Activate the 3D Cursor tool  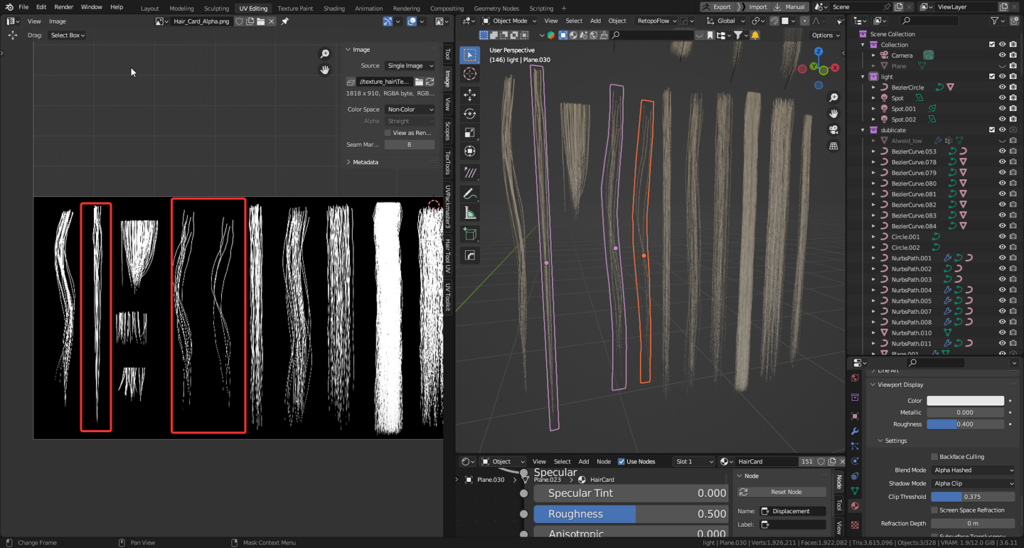(x=470, y=74)
